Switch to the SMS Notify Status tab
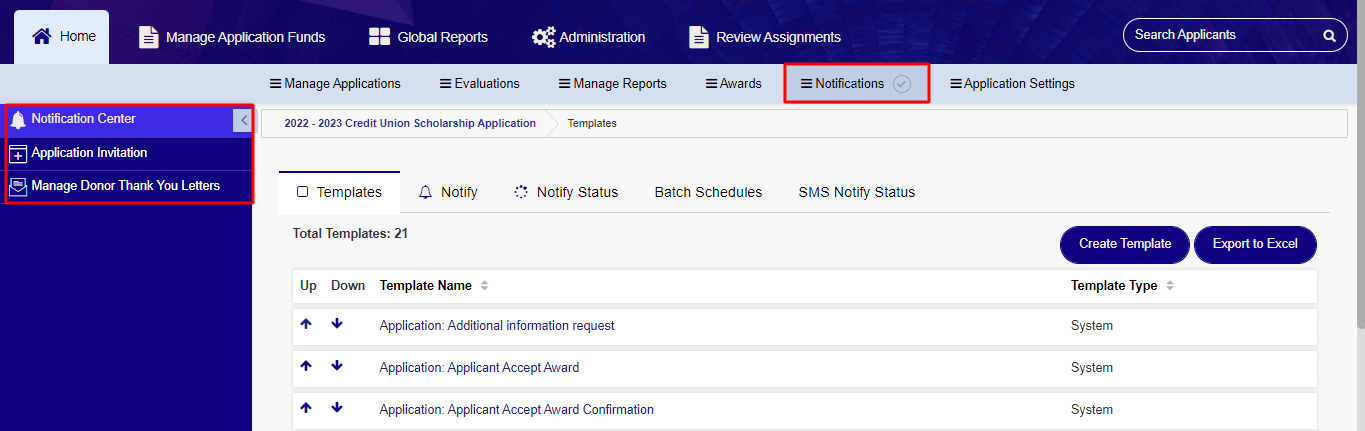Screen dimensions: 1365x431 (x=856, y=192)
